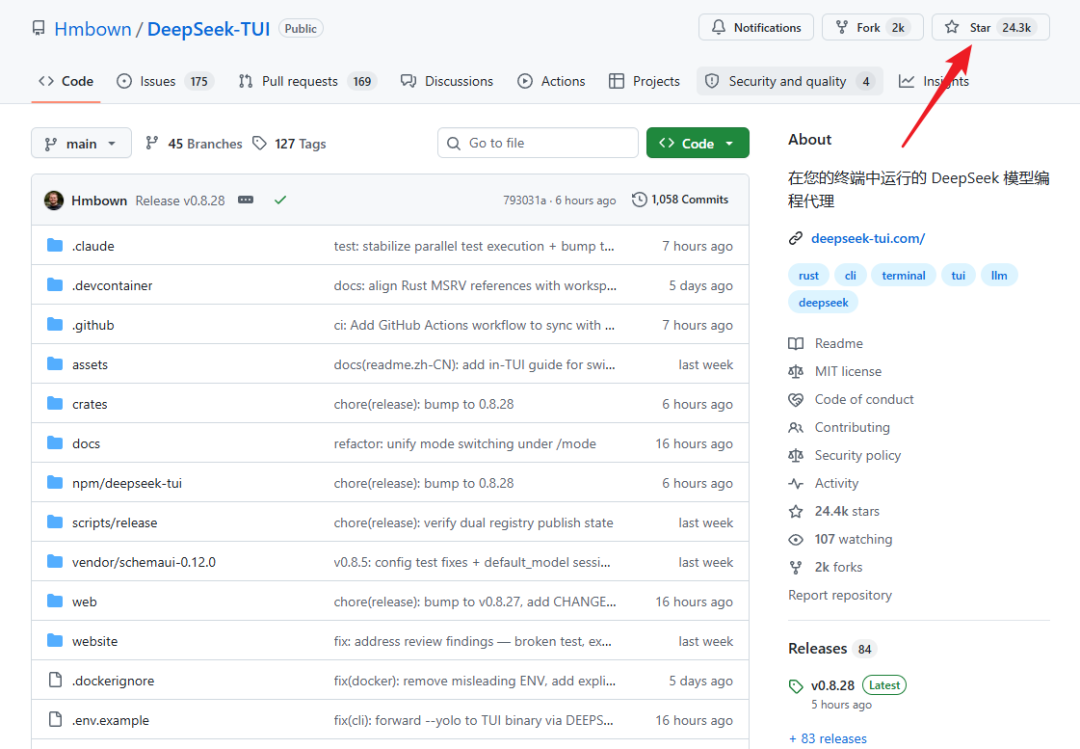Open the Notifications bell button

(x=756, y=28)
